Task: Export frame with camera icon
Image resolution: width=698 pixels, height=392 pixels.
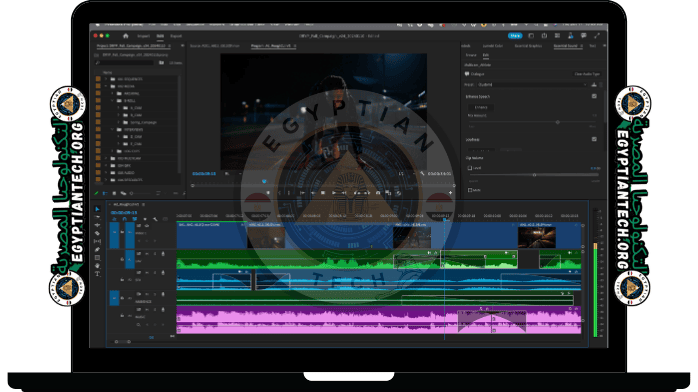Action: pyautogui.click(x=378, y=193)
